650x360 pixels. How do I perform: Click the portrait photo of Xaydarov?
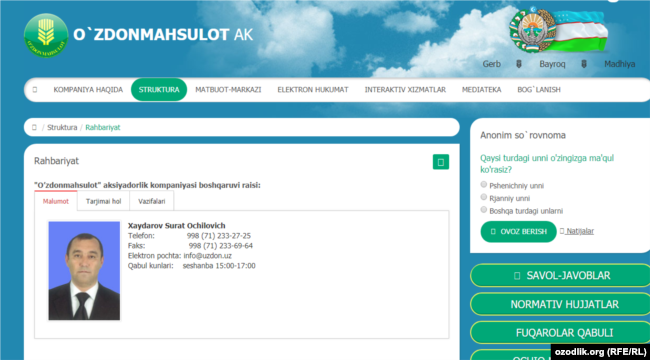[x=84, y=270]
